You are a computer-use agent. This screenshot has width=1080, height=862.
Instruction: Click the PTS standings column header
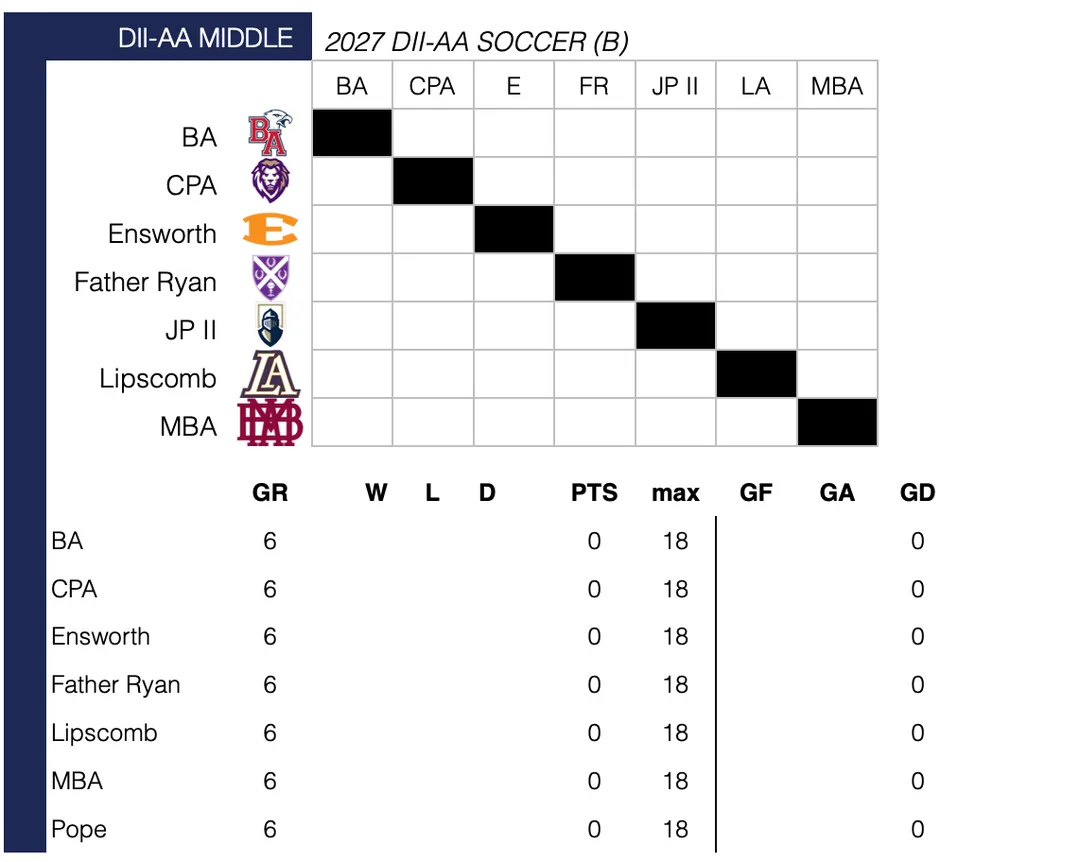(x=594, y=493)
